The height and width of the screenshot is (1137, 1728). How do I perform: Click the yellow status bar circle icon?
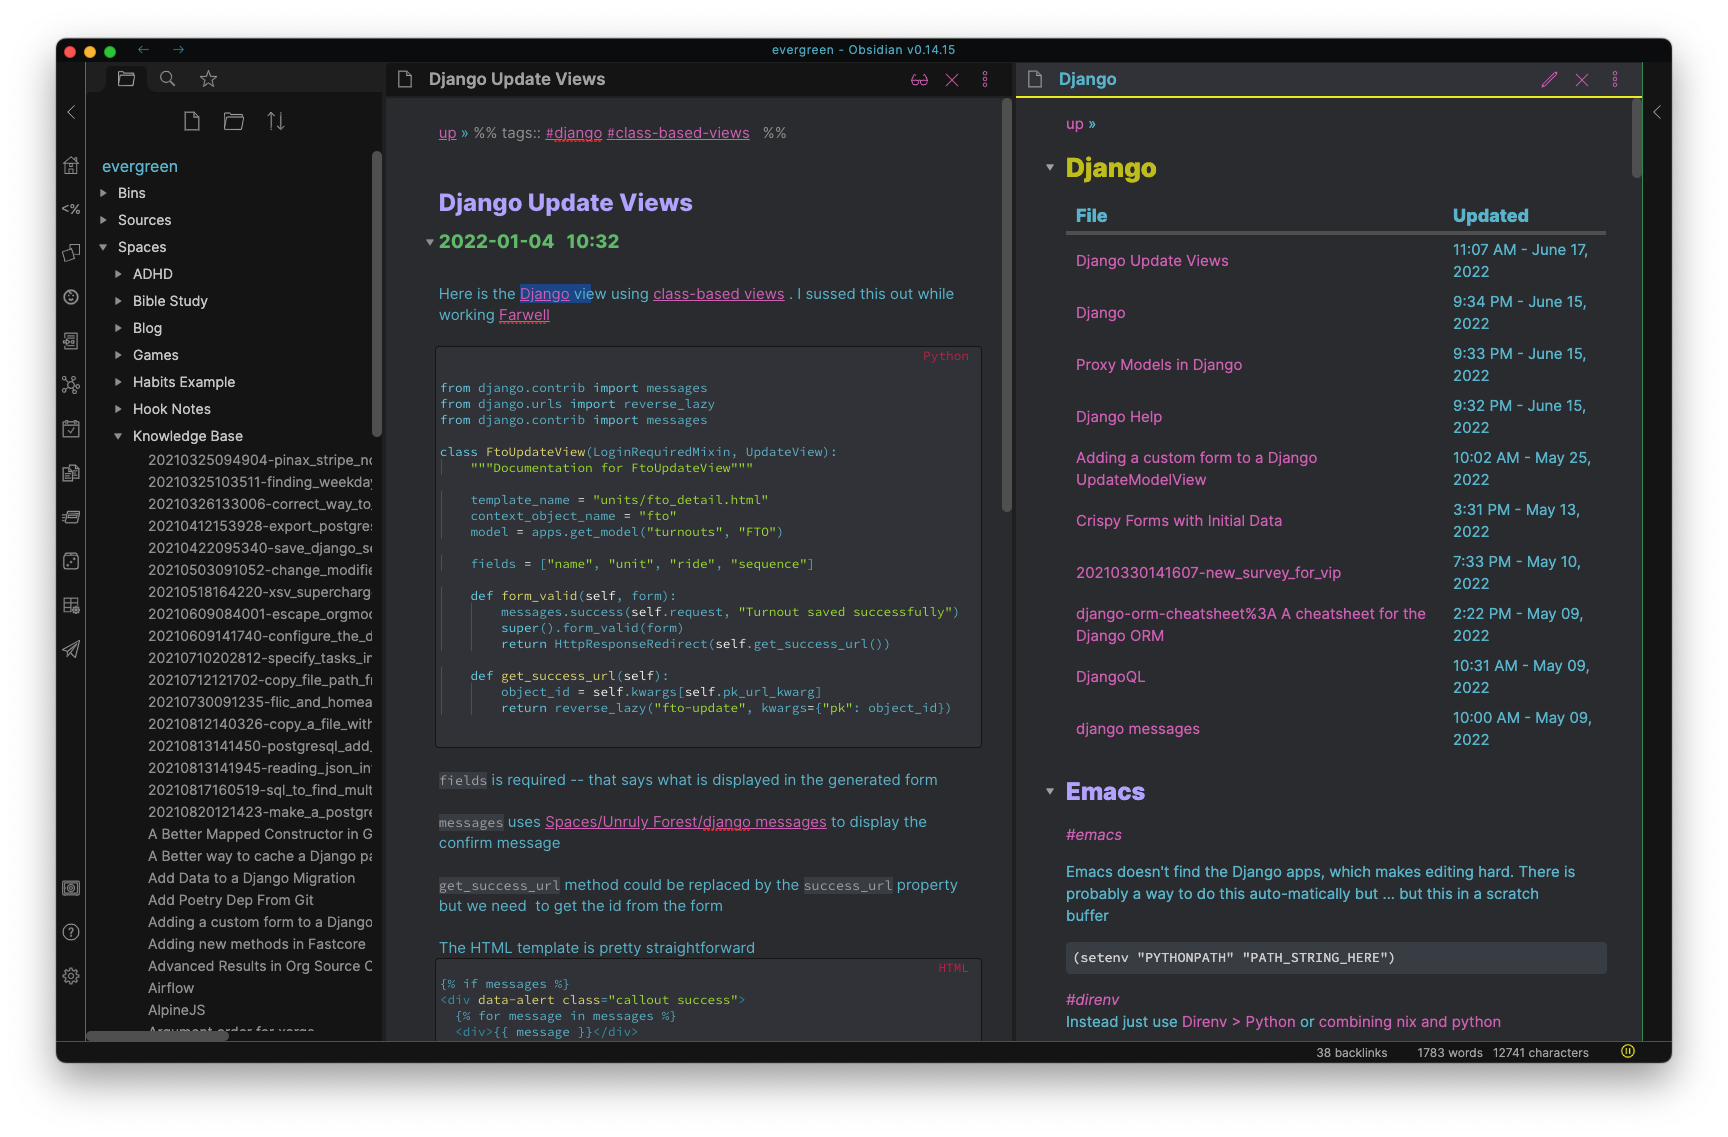click(1628, 1051)
